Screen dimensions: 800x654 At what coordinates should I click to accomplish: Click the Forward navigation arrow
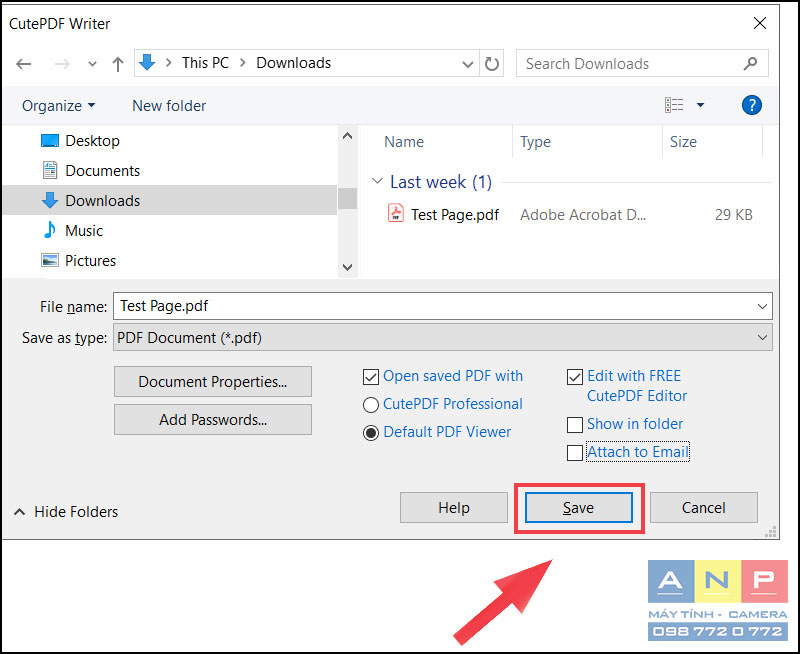[x=62, y=64]
